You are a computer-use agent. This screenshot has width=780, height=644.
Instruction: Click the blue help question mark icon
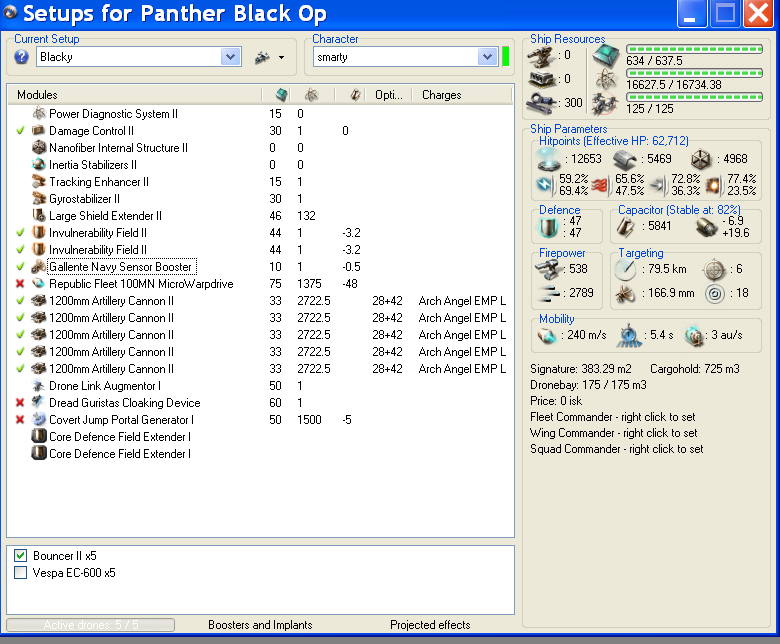21,57
